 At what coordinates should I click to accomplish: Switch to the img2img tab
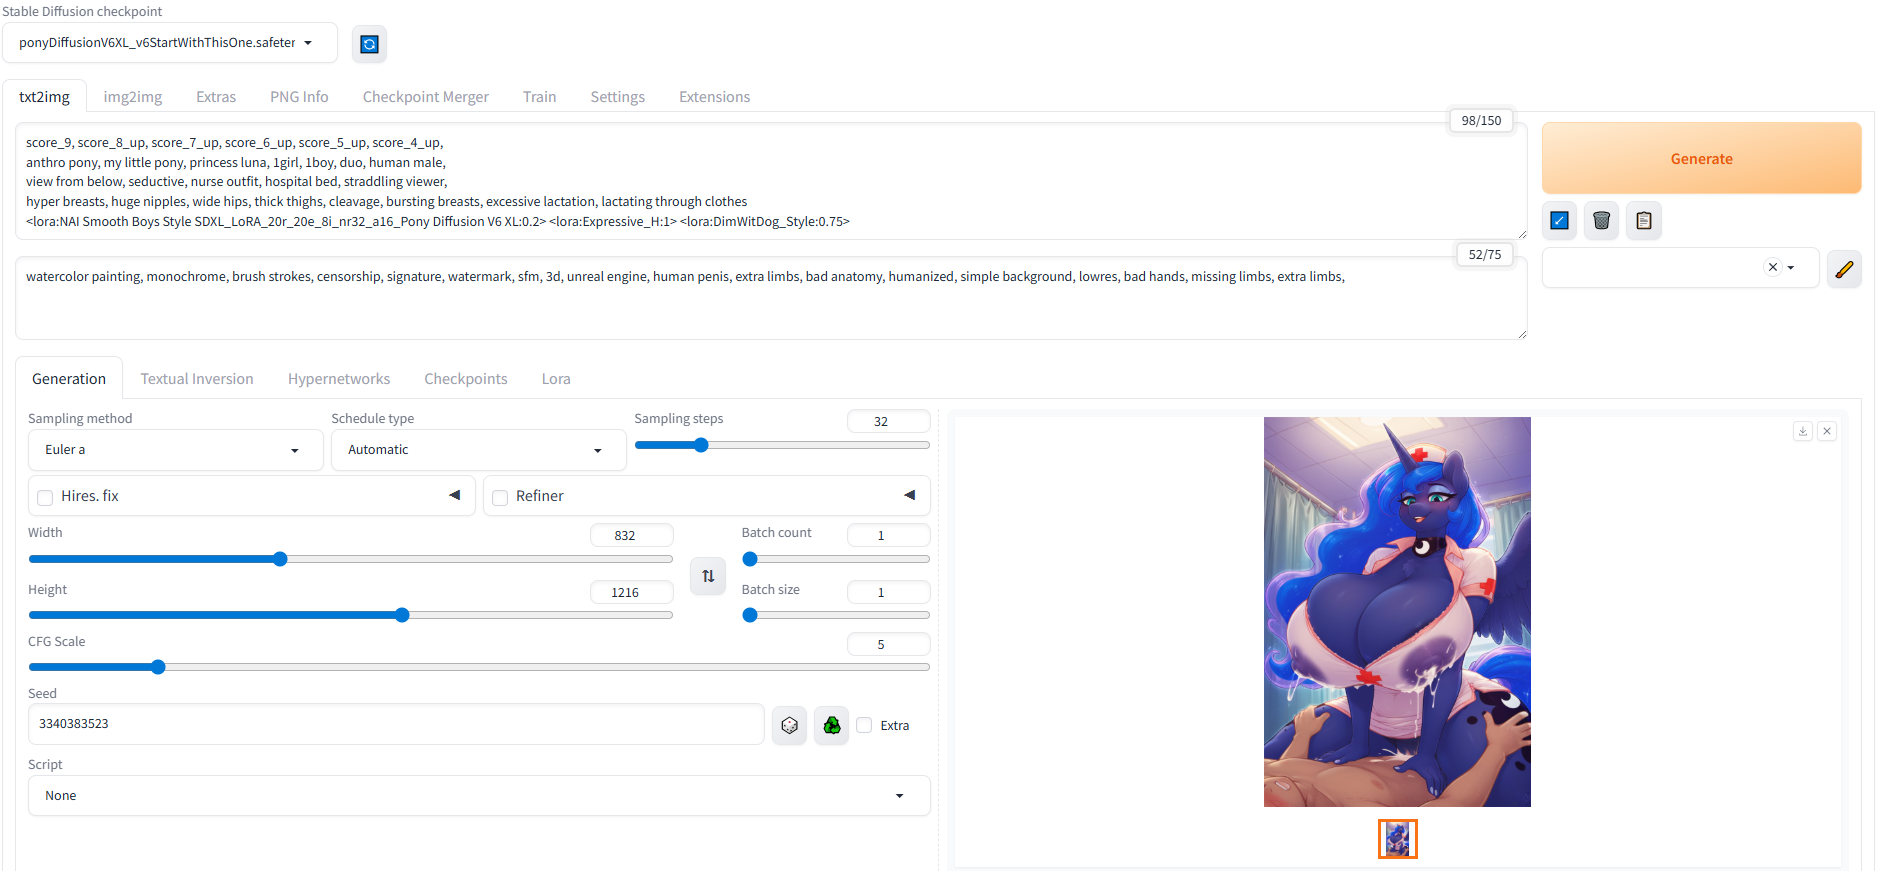[133, 97]
